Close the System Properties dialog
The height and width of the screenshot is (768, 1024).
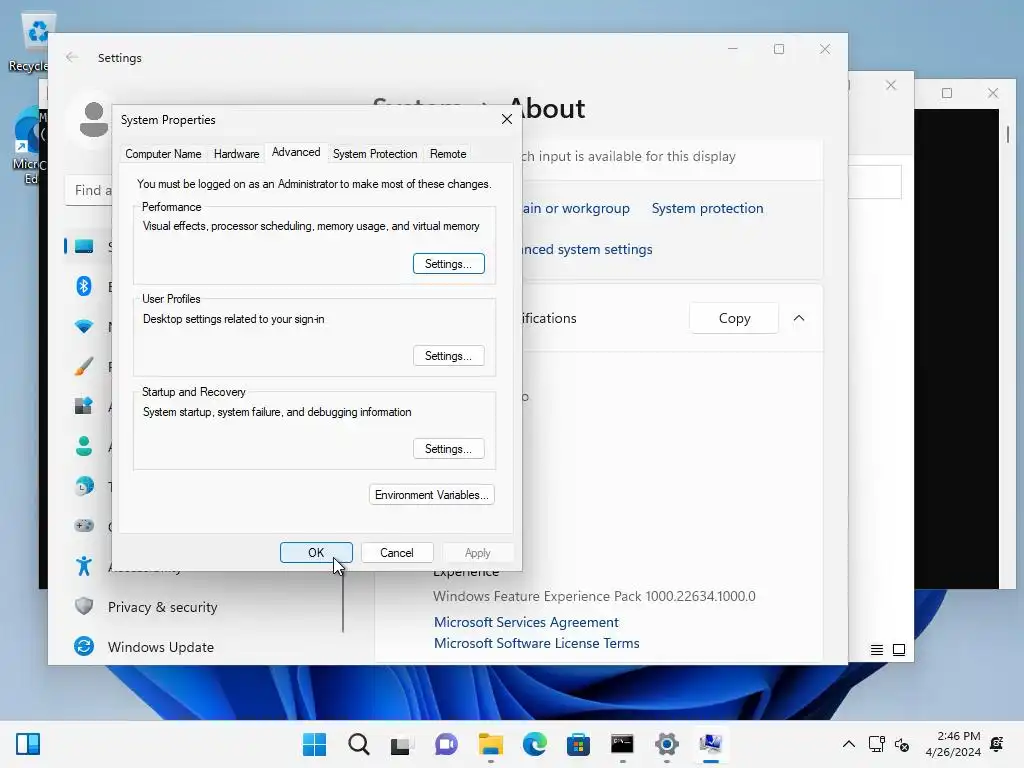coord(507,120)
